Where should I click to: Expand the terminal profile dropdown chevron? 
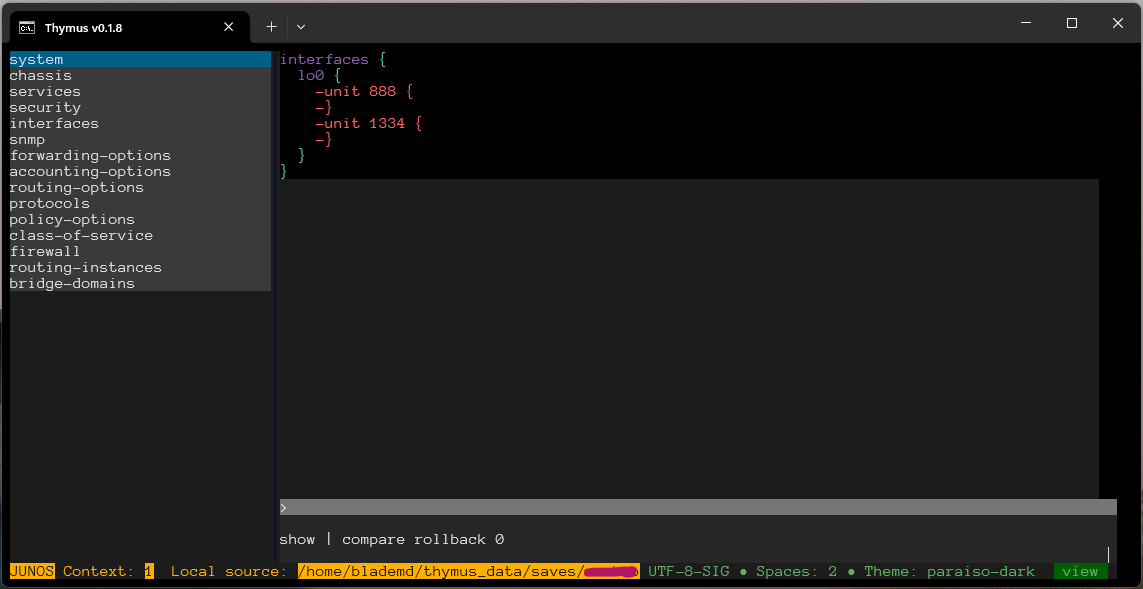pyautogui.click(x=300, y=27)
